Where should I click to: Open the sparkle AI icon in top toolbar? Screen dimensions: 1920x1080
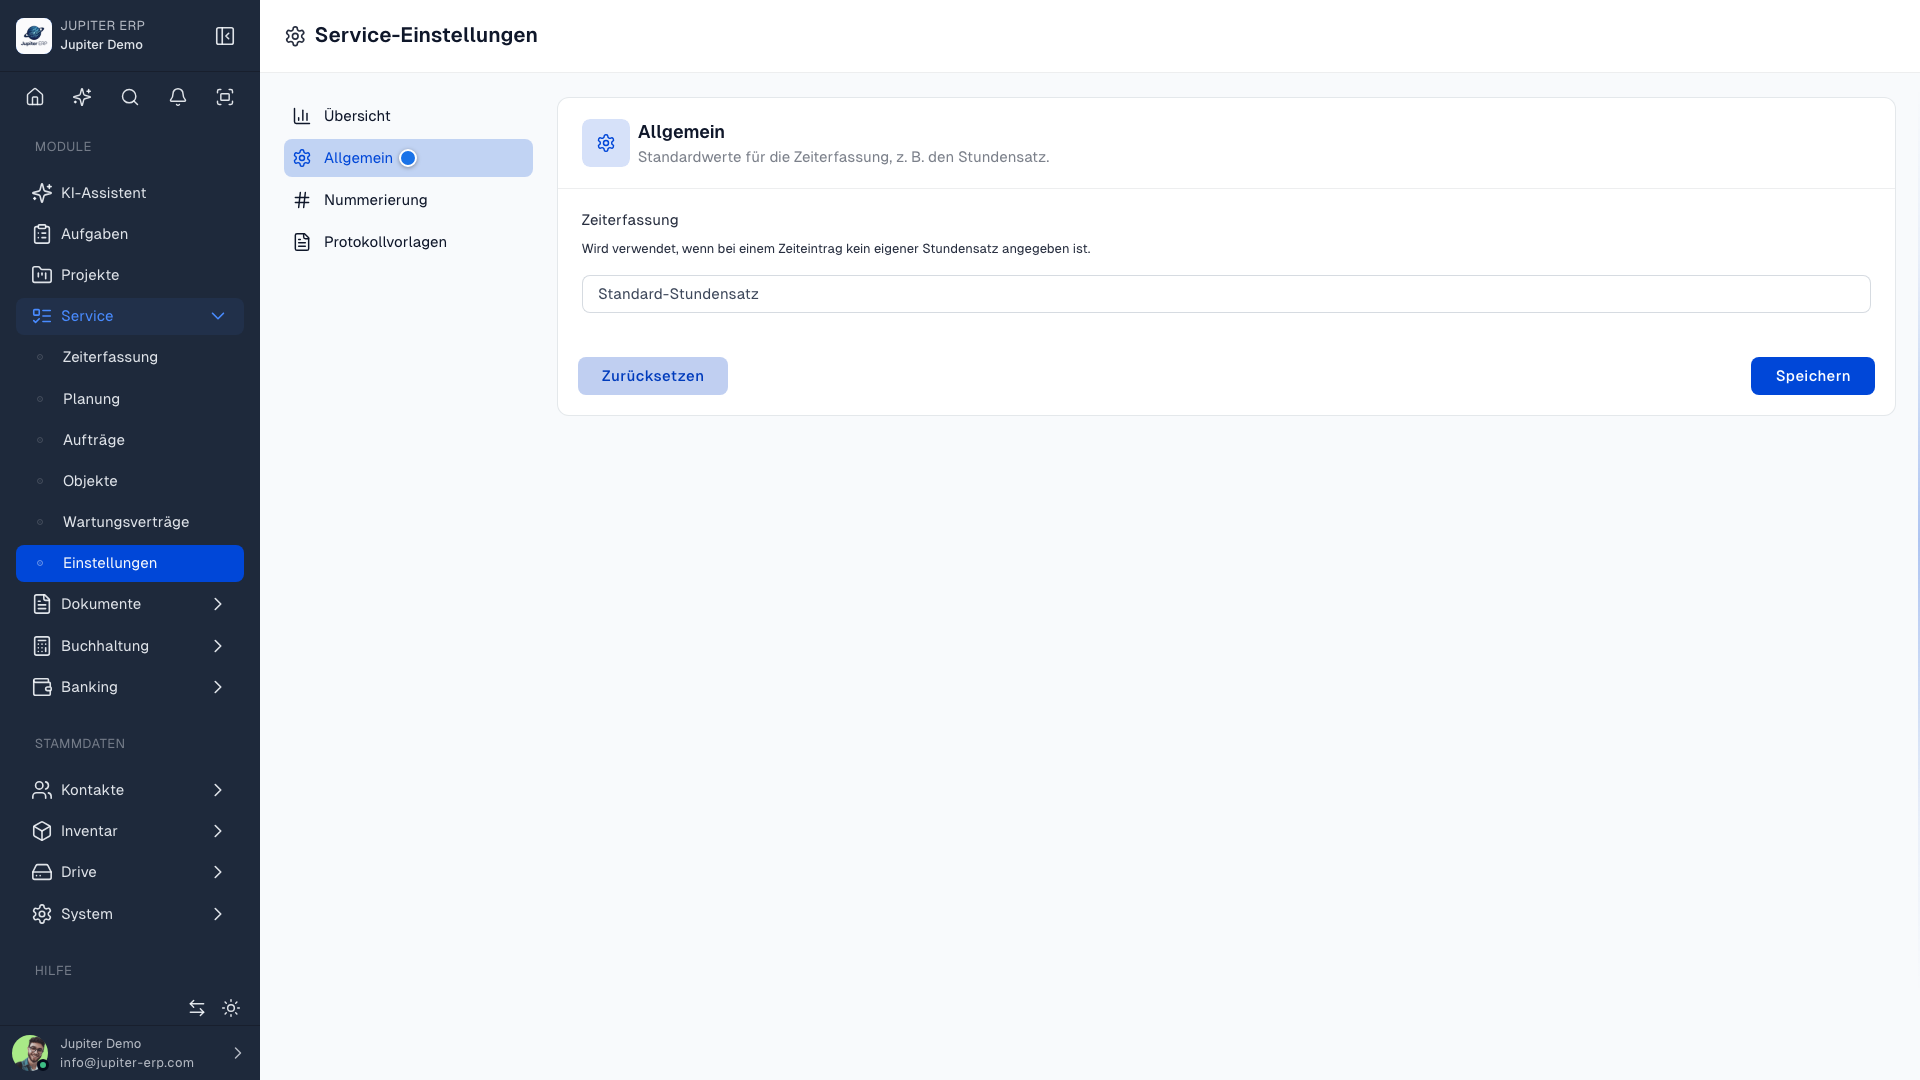82,97
